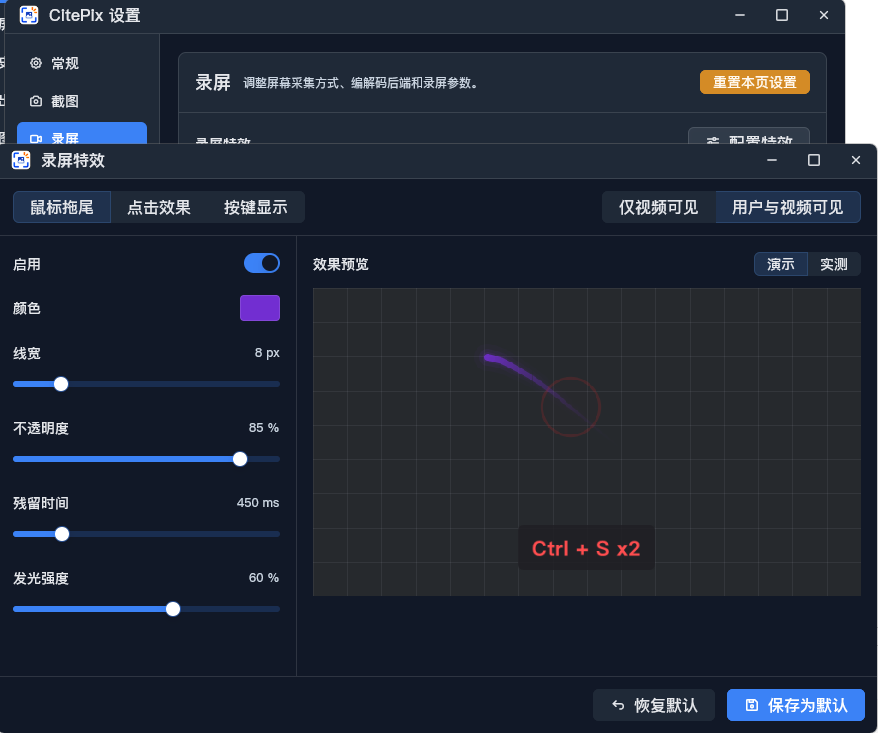Click the 450 ms duration value
The height and width of the screenshot is (733, 878).
258,503
